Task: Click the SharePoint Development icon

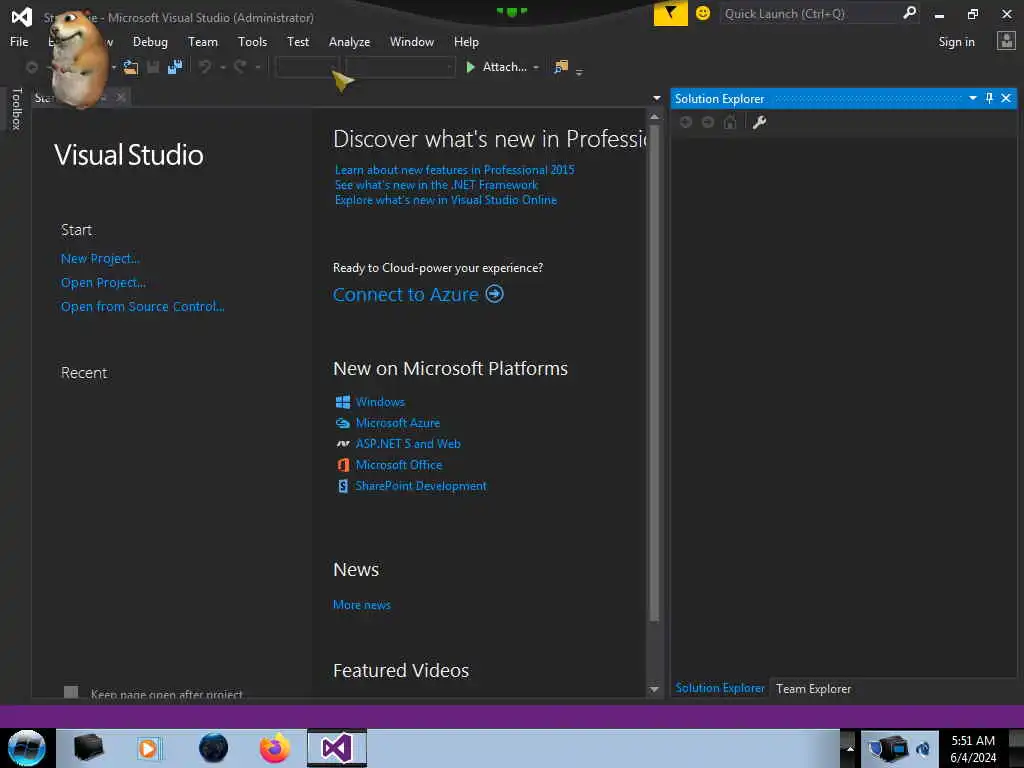Action: pyautogui.click(x=343, y=486)
